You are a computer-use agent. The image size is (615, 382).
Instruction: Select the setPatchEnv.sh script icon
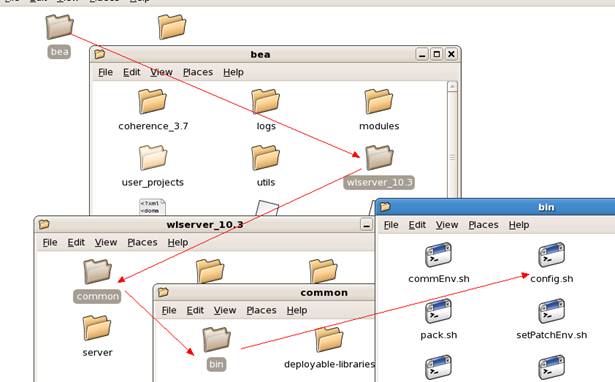pyautogui.click(x=551, y=311)
